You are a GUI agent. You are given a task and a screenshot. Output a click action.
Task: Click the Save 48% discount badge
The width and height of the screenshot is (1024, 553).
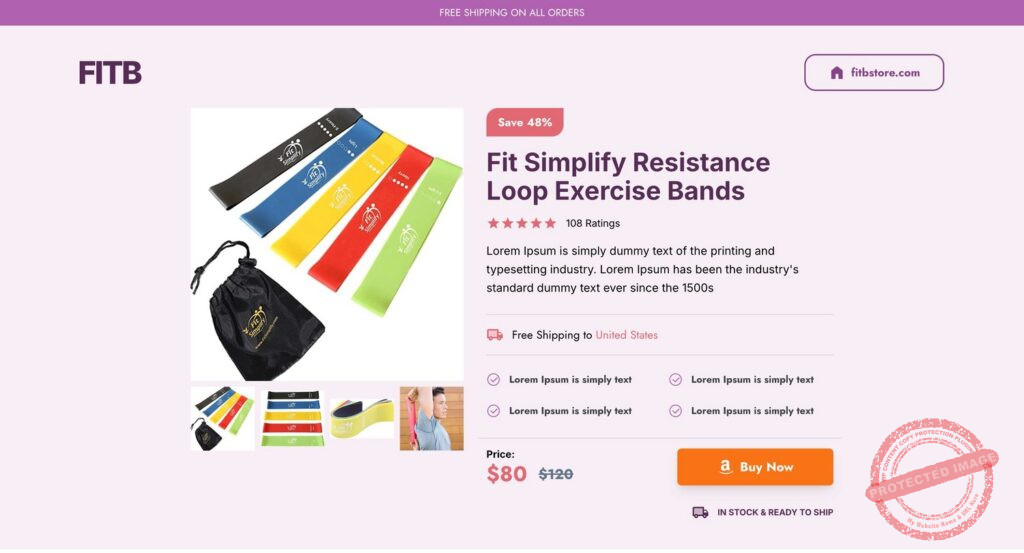pyautogui.click(x=524, y=122)
